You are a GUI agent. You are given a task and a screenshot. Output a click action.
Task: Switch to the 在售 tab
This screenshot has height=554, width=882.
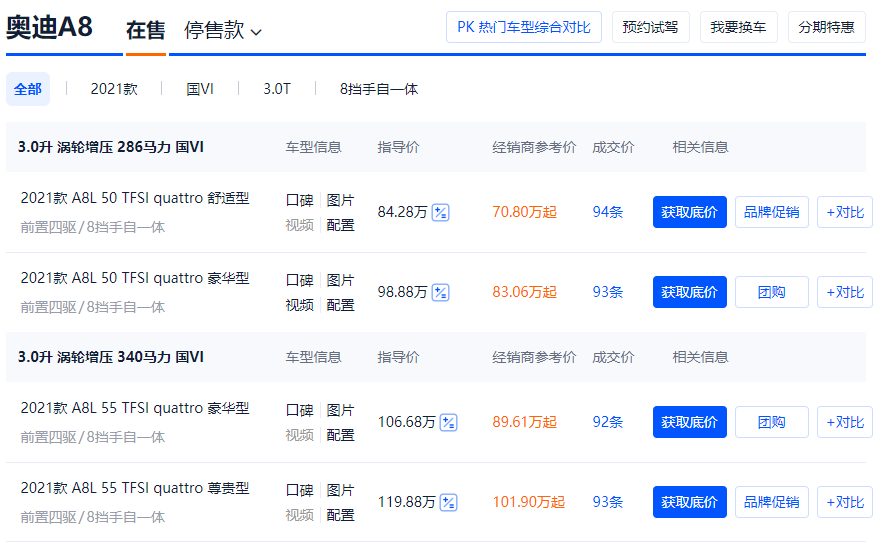[145, 30]
